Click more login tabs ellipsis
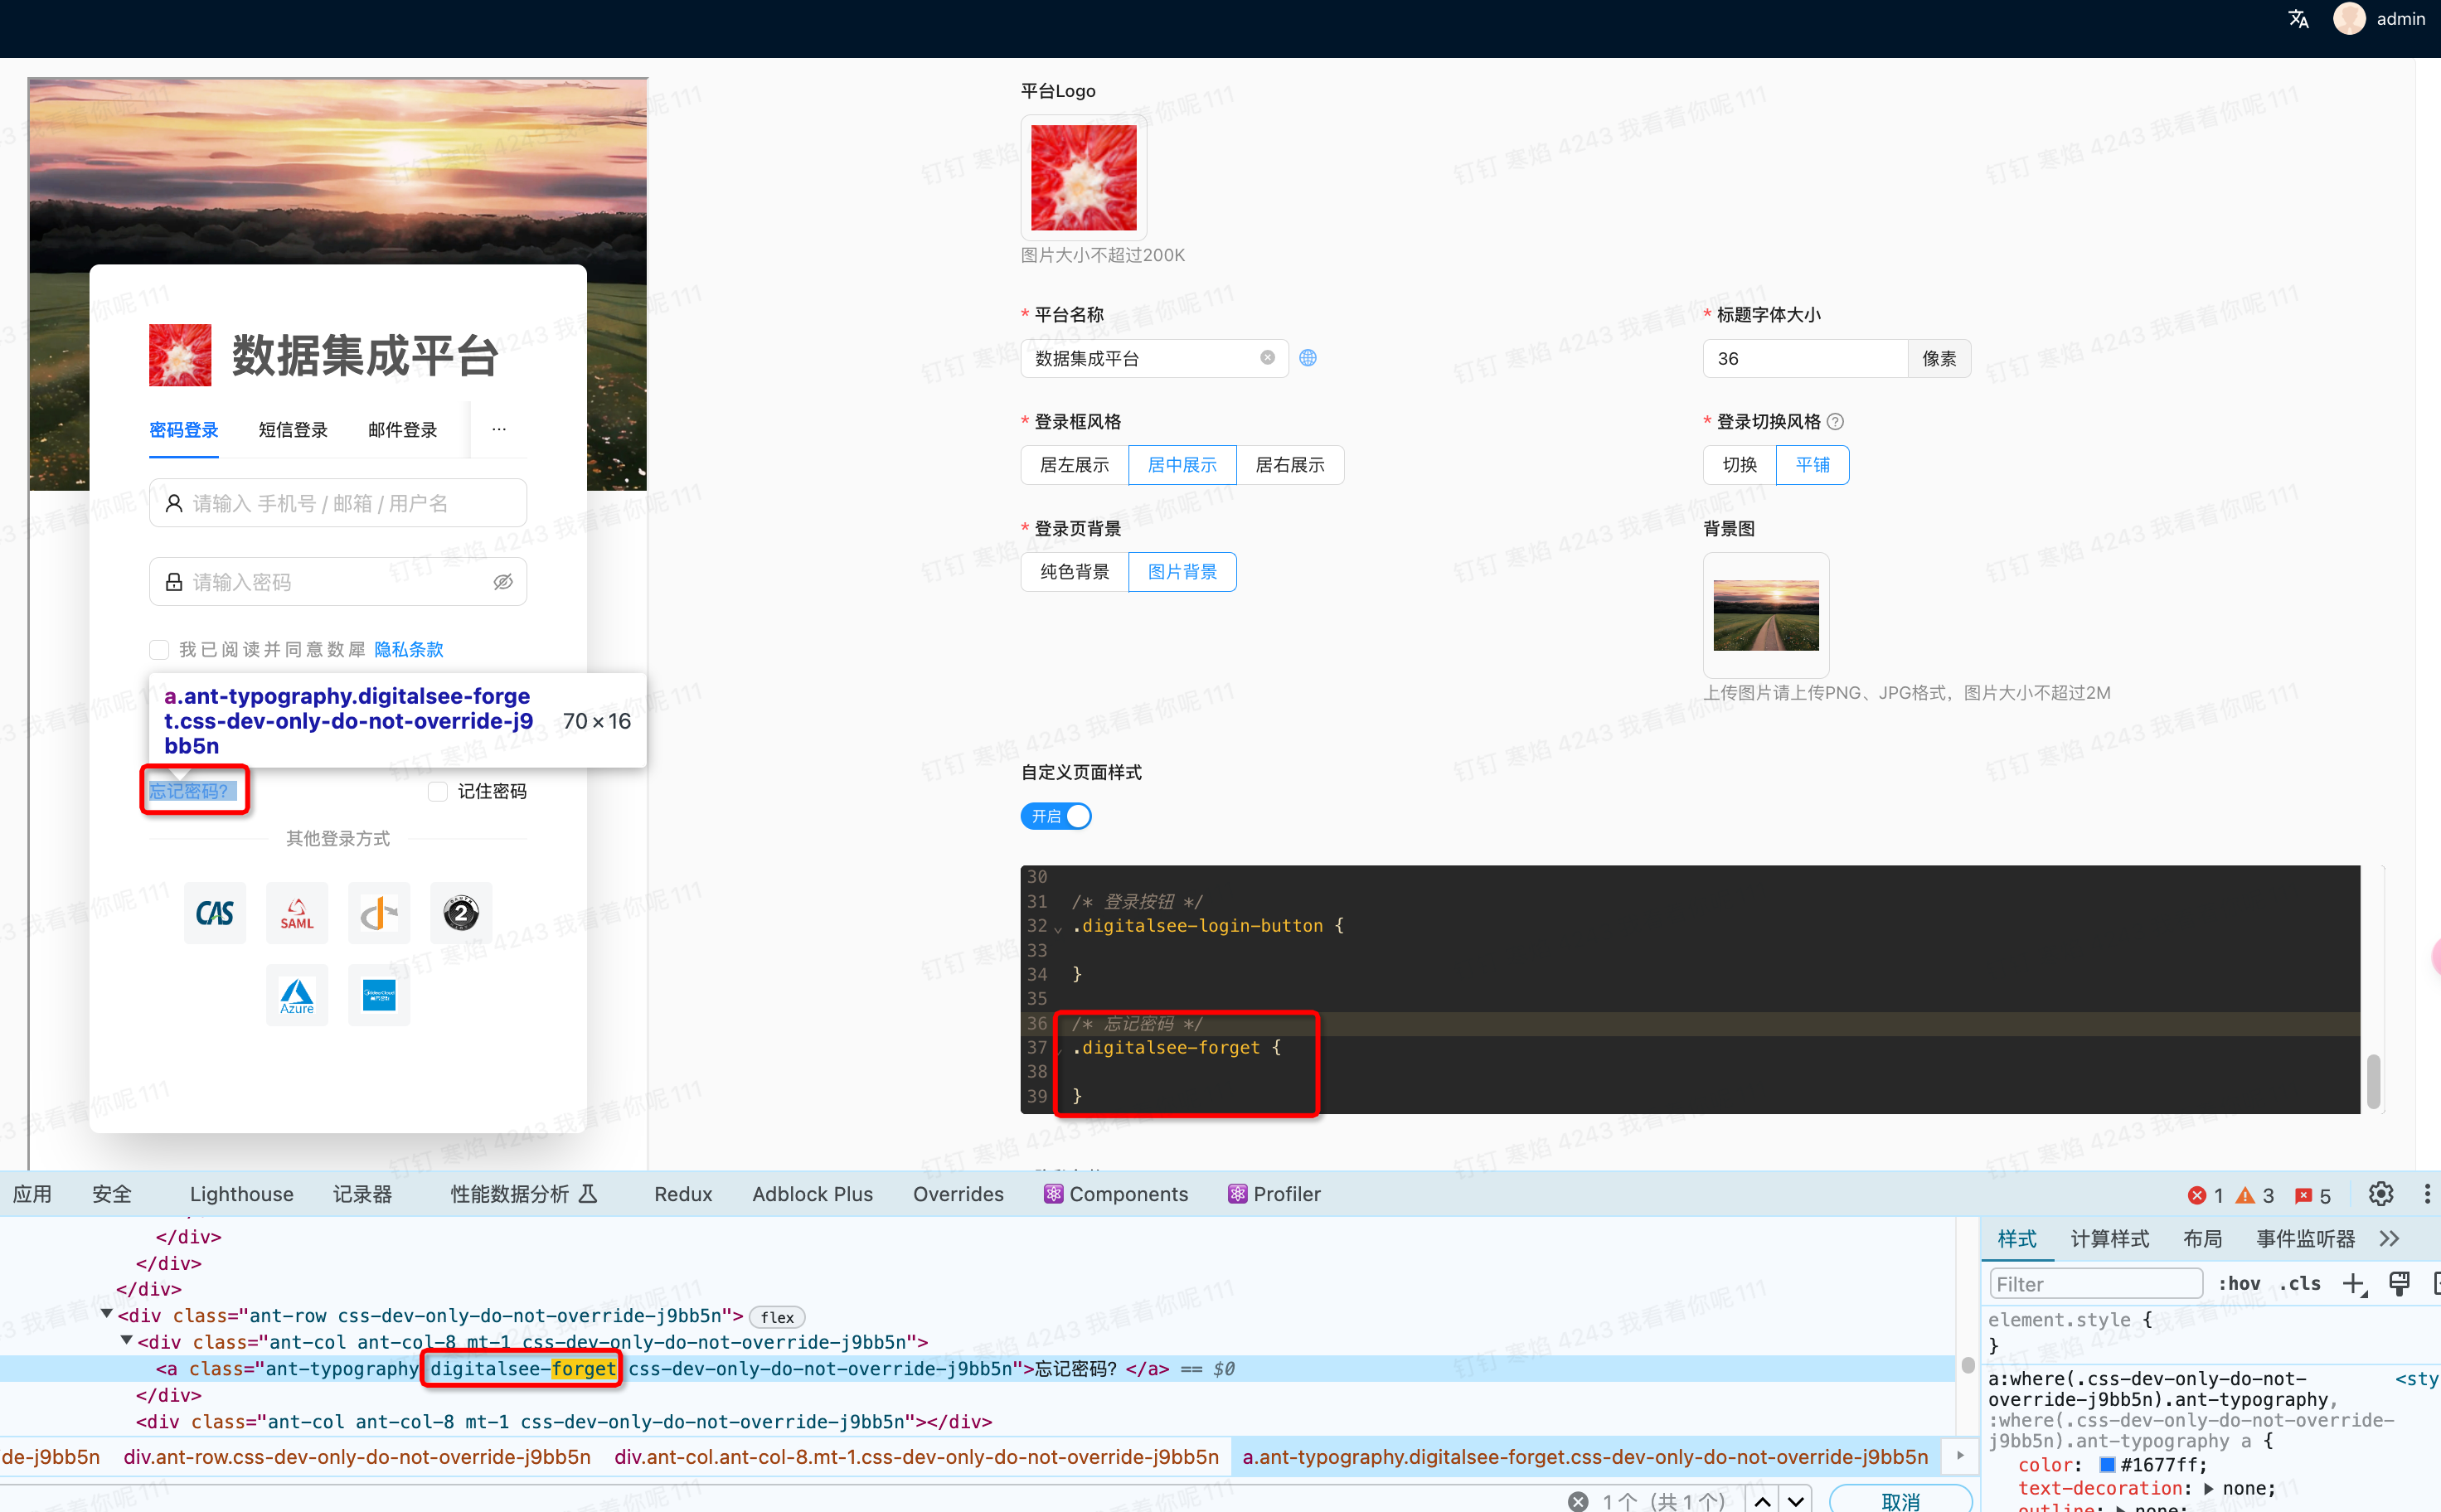2441x1512 pixels. coord(499,430)
